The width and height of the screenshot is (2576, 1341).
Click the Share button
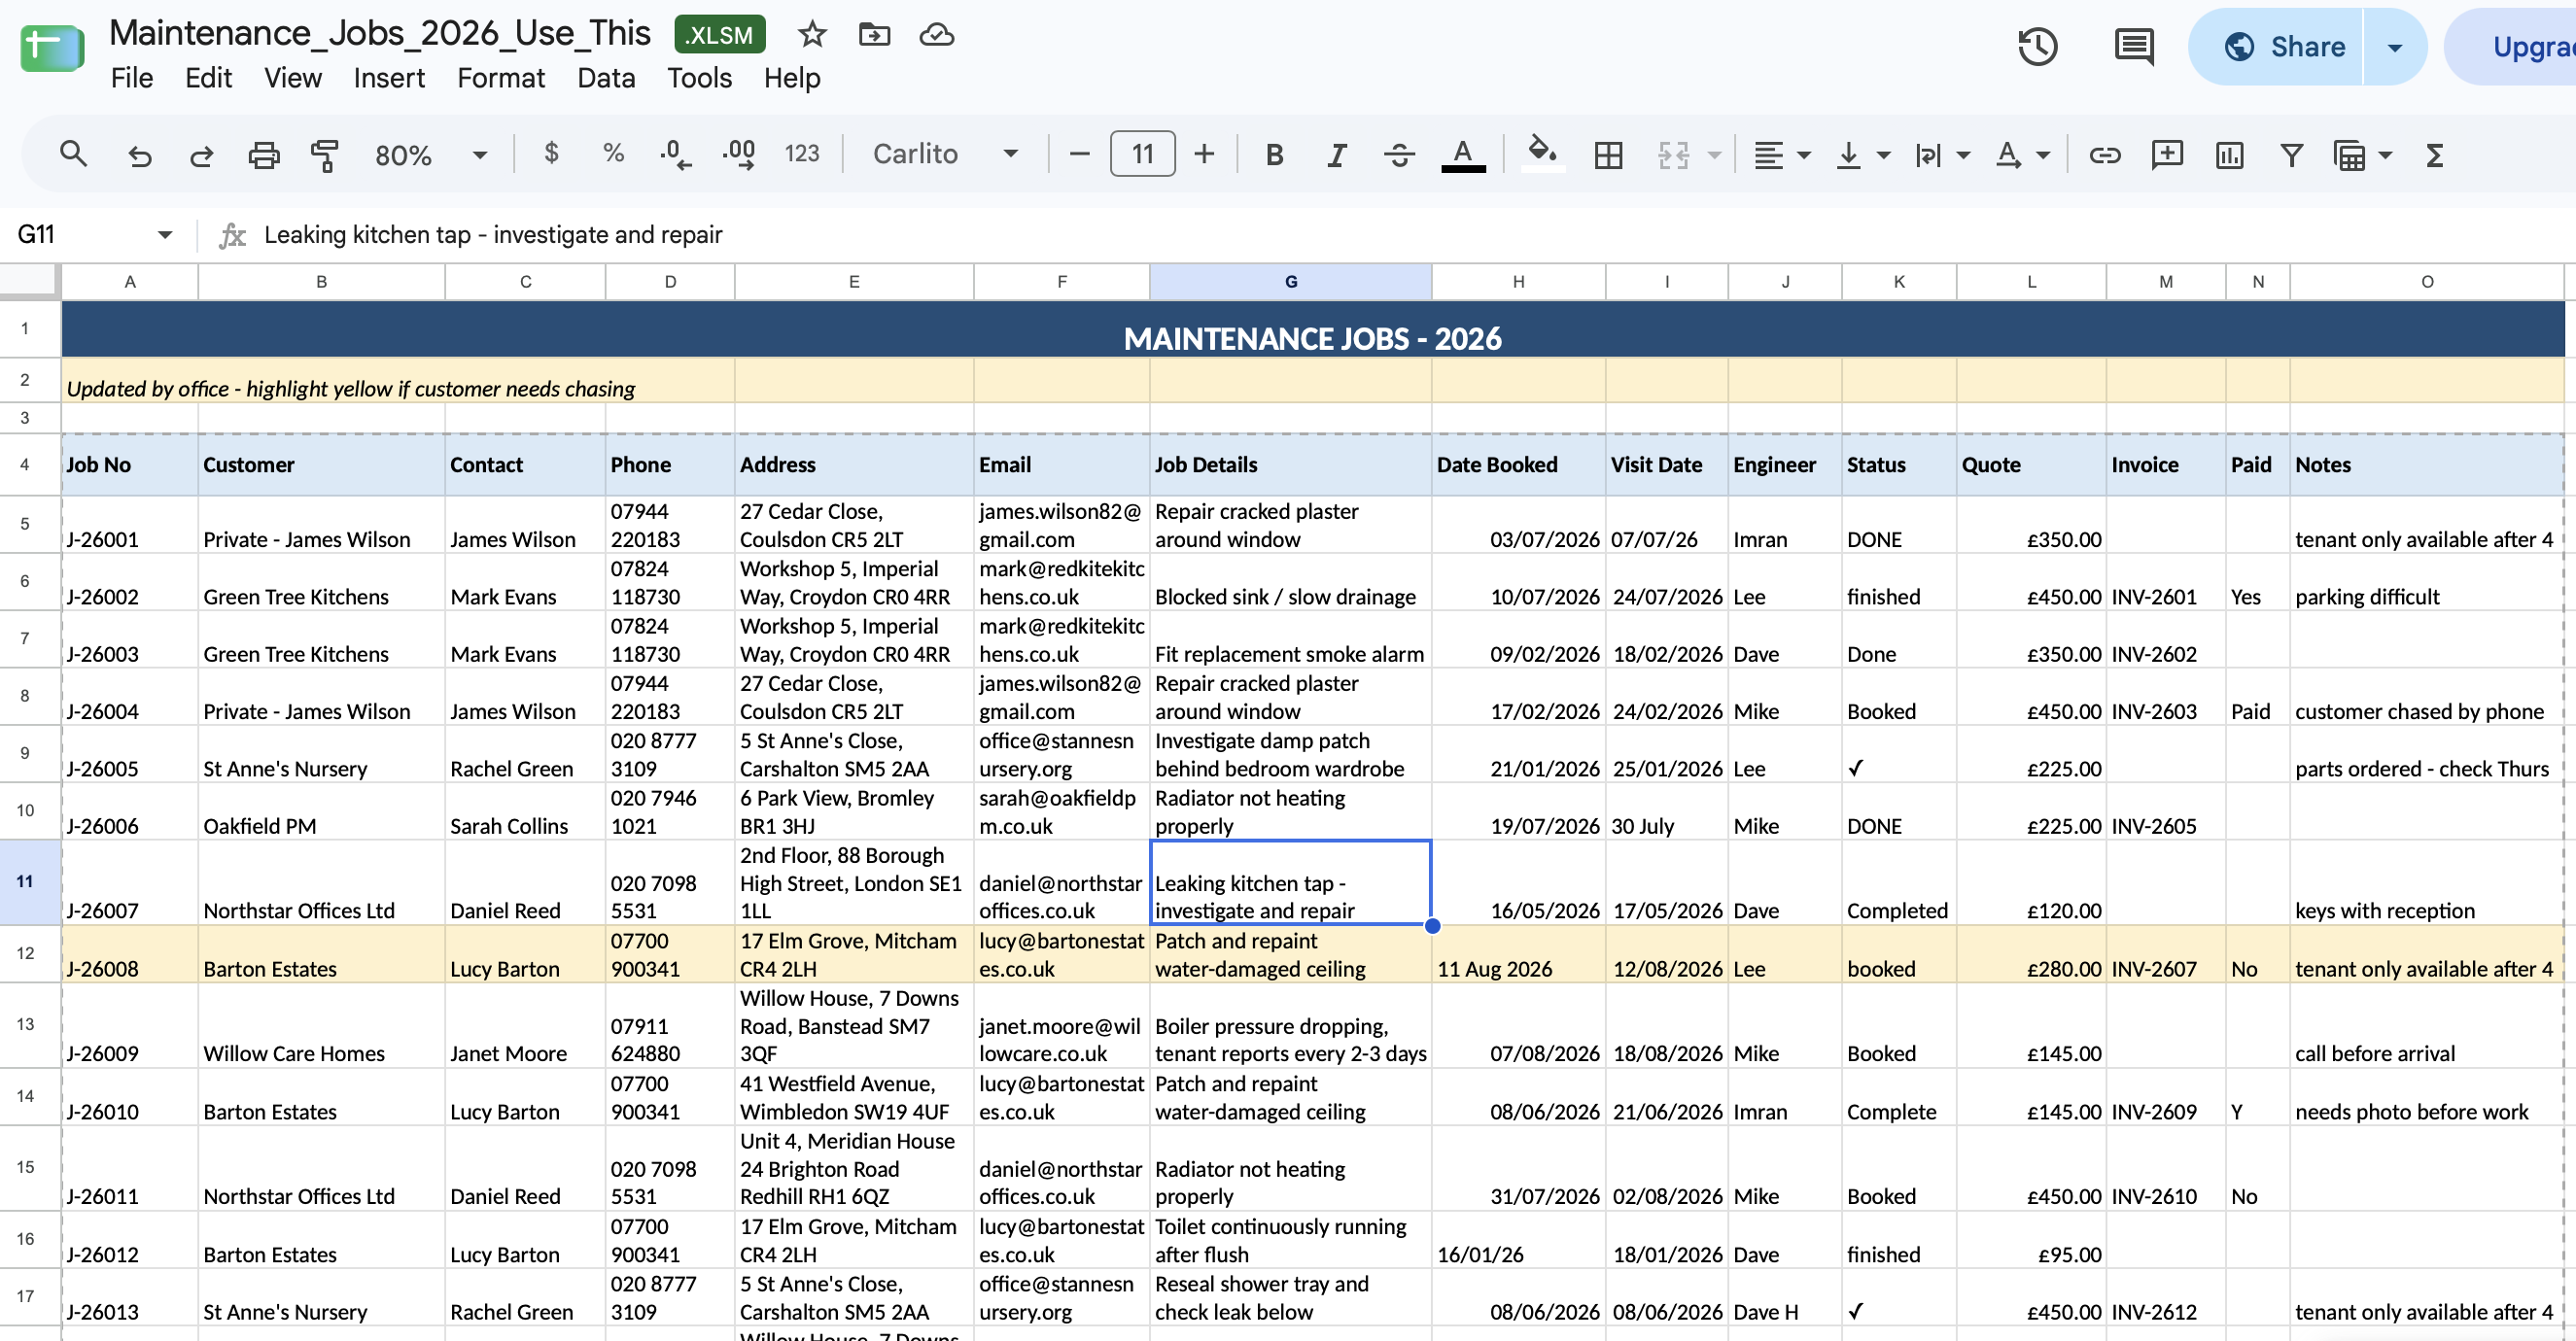[2276, 47]
